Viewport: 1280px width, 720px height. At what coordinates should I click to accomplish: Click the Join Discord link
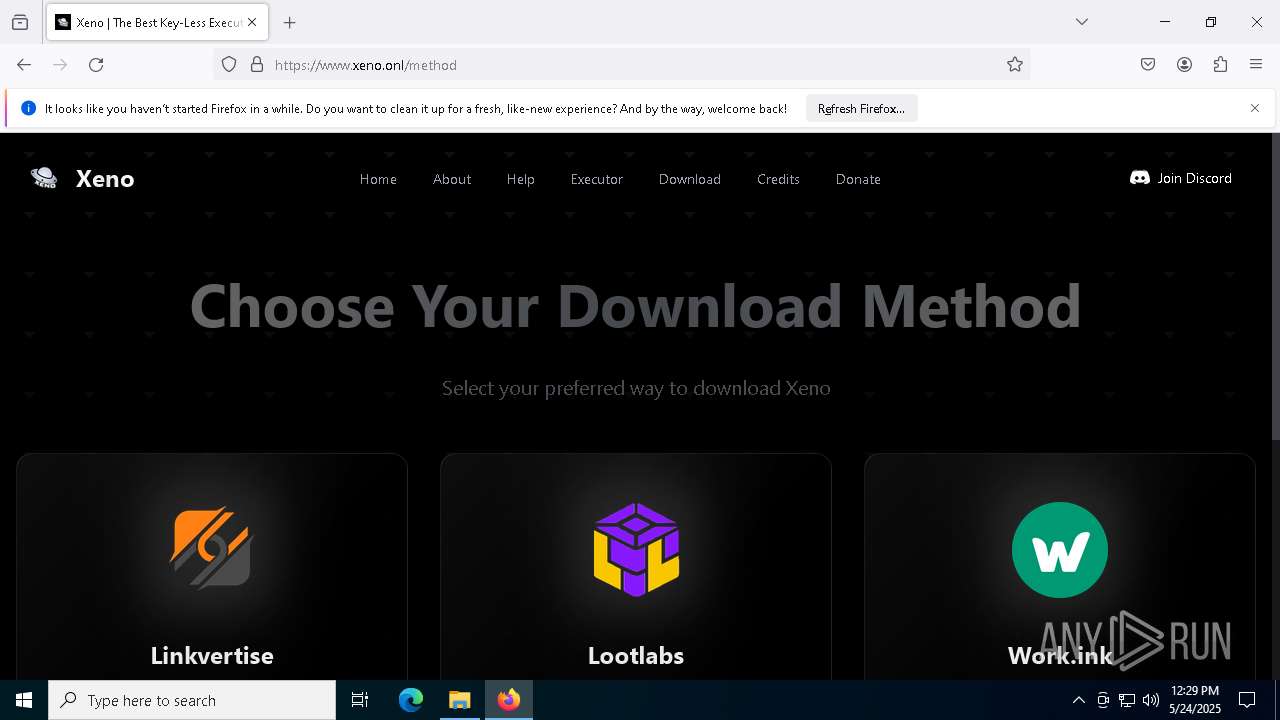point(1181,178)
